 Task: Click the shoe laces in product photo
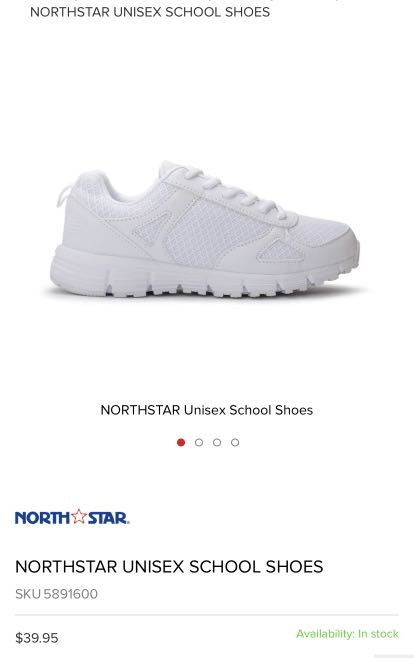click(235, 191)
